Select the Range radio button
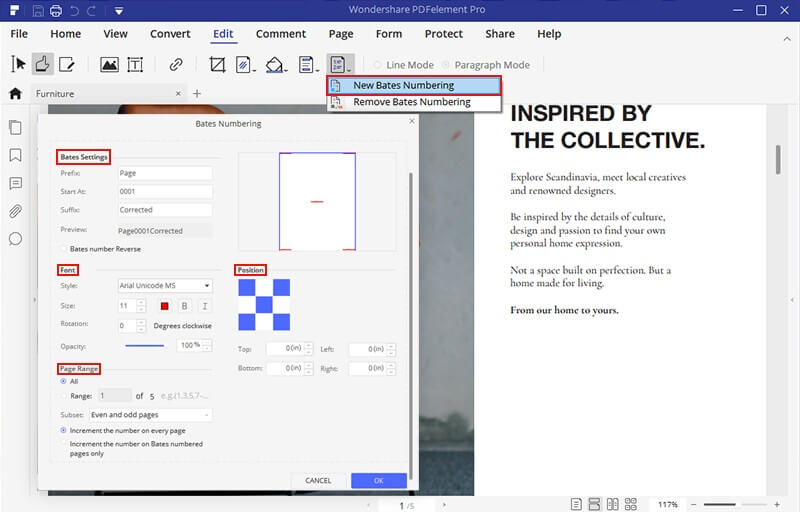Viewport: 800px width, 512px height. pyautogui.click(x=65, y=396)
